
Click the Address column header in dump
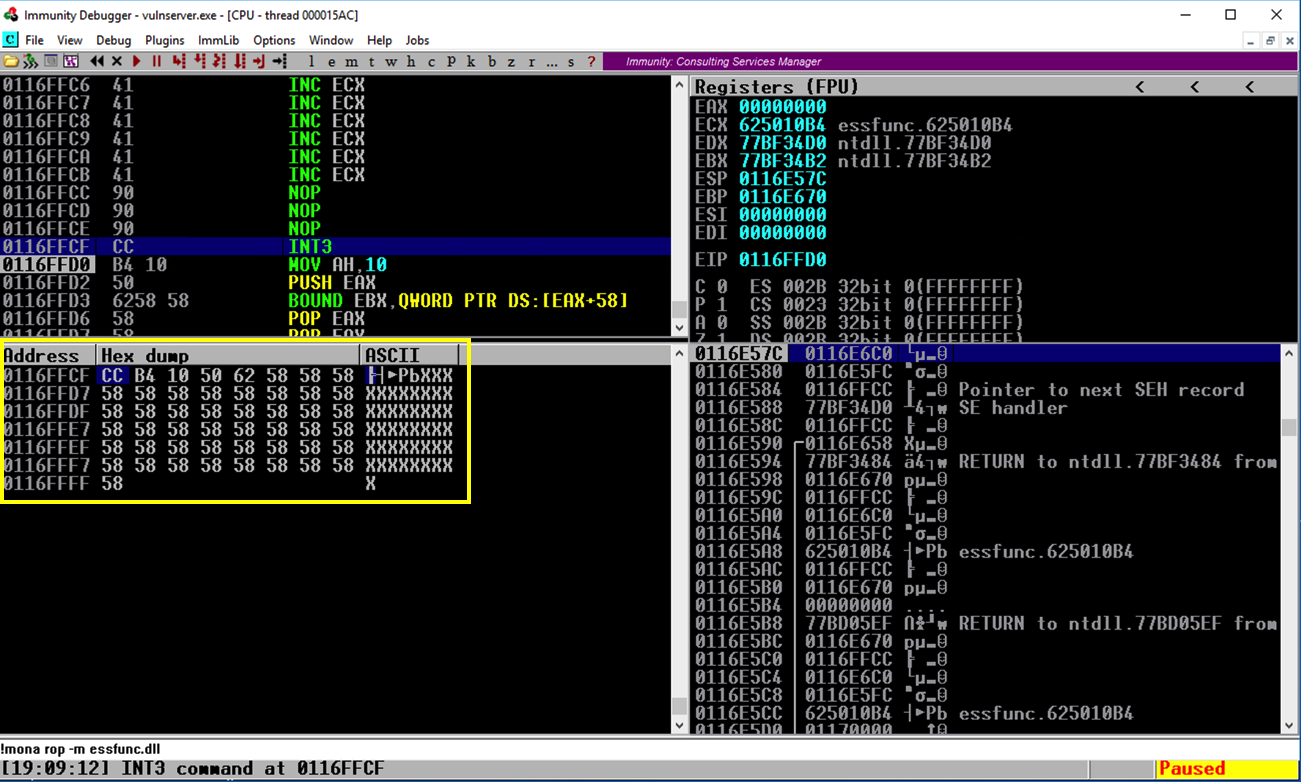tap(49, 355)
